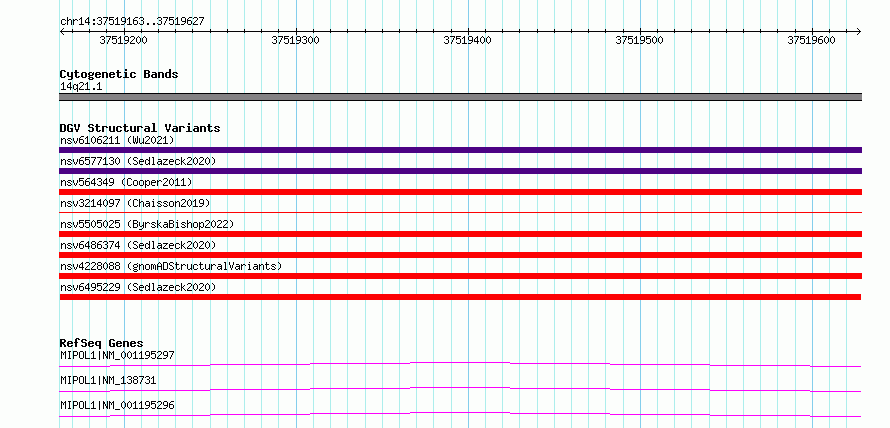Click the purple bar for nsv6106211
890x428 pixels.
pos(460,150)
